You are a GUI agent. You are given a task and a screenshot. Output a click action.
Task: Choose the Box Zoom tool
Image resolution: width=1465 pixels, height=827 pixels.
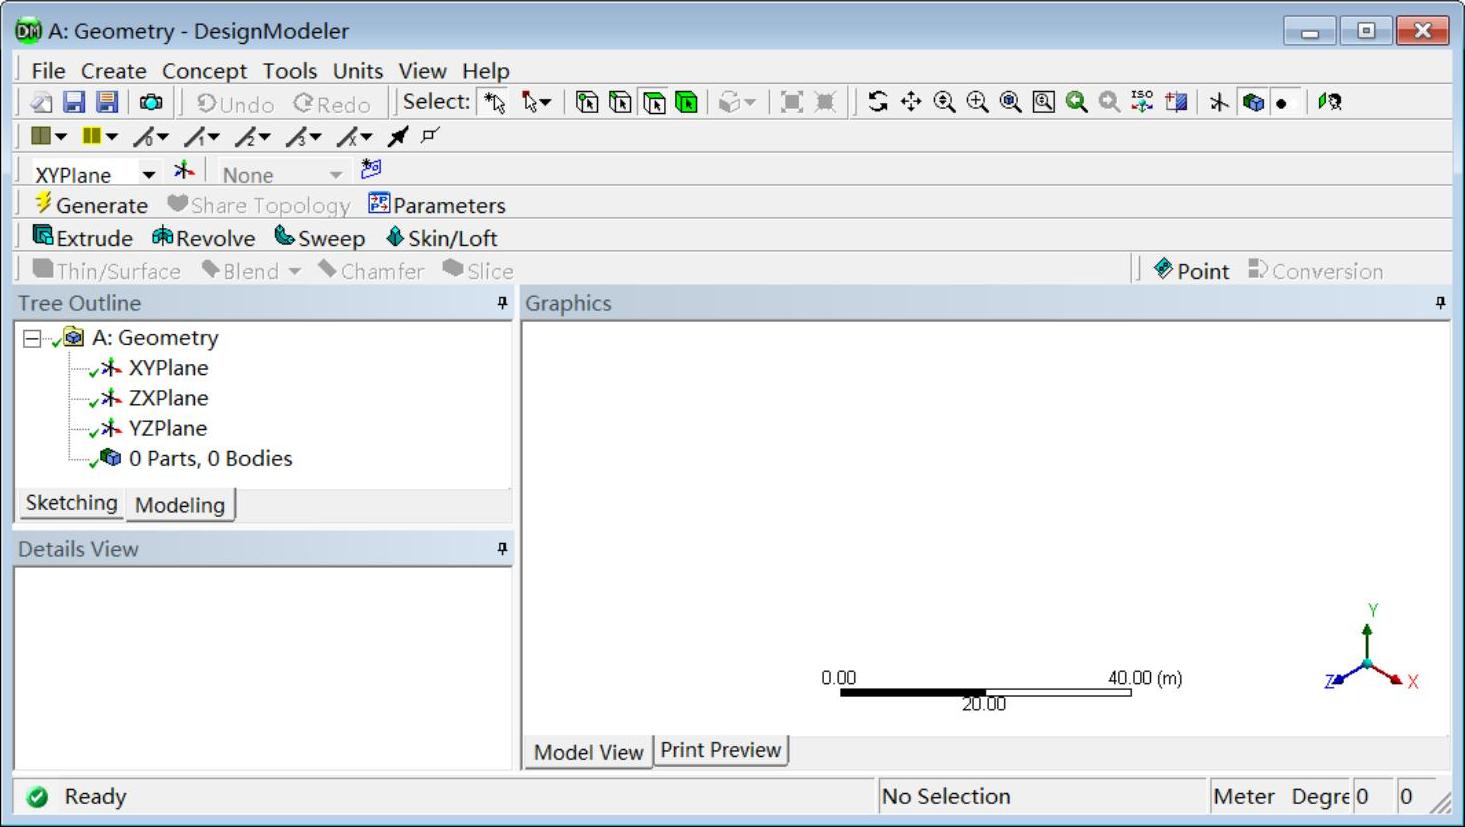coord(977,102)
